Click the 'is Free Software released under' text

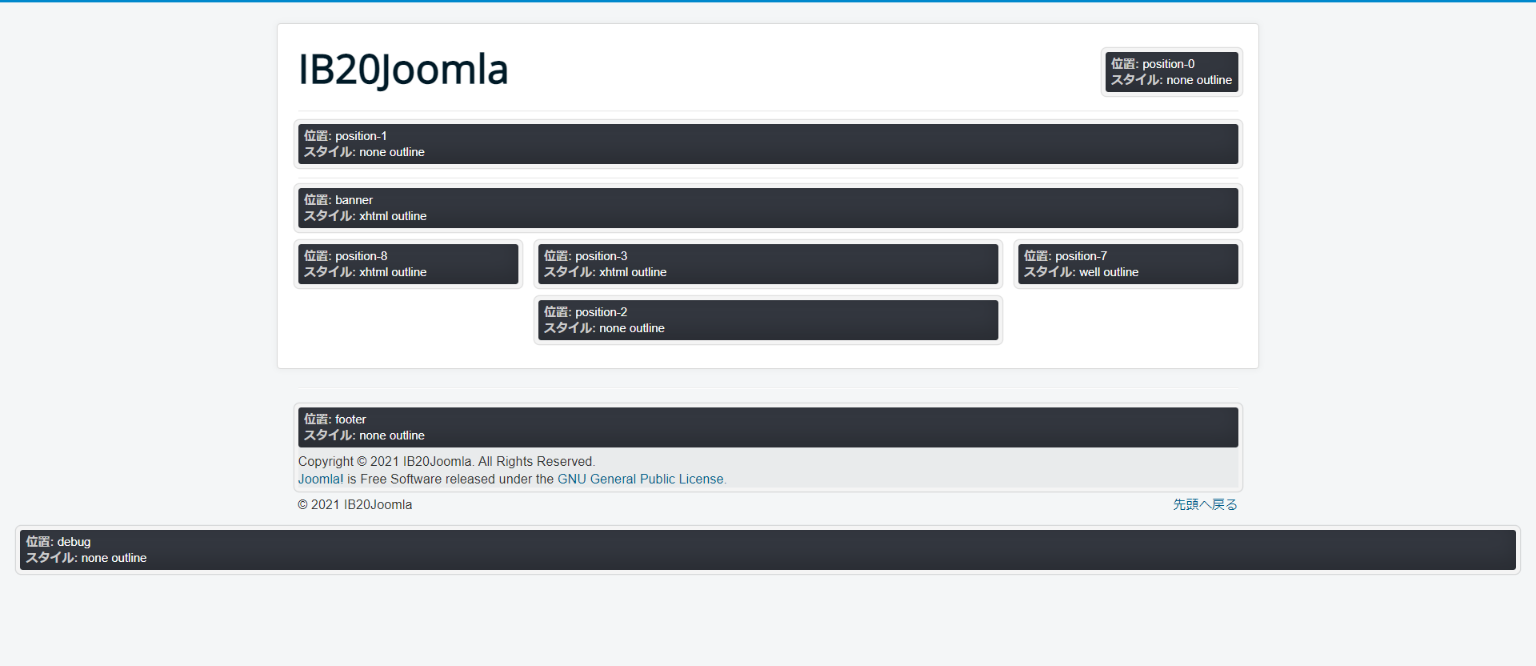pyautogui.click(x=450, y=479)
